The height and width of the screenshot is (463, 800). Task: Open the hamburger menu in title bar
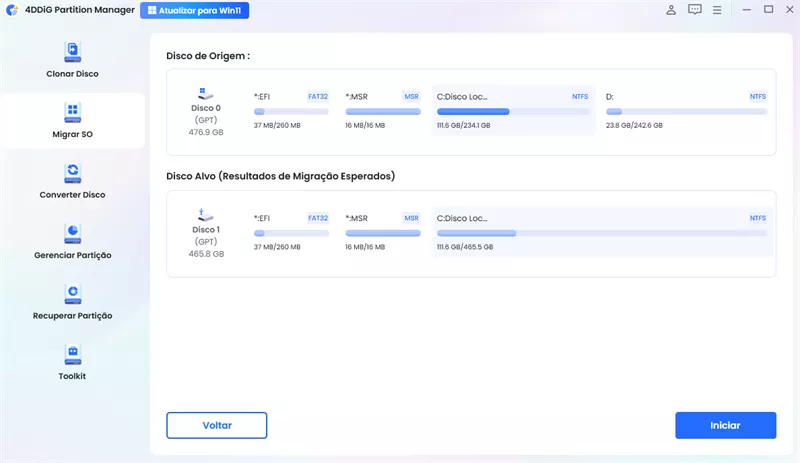(717, 10)
